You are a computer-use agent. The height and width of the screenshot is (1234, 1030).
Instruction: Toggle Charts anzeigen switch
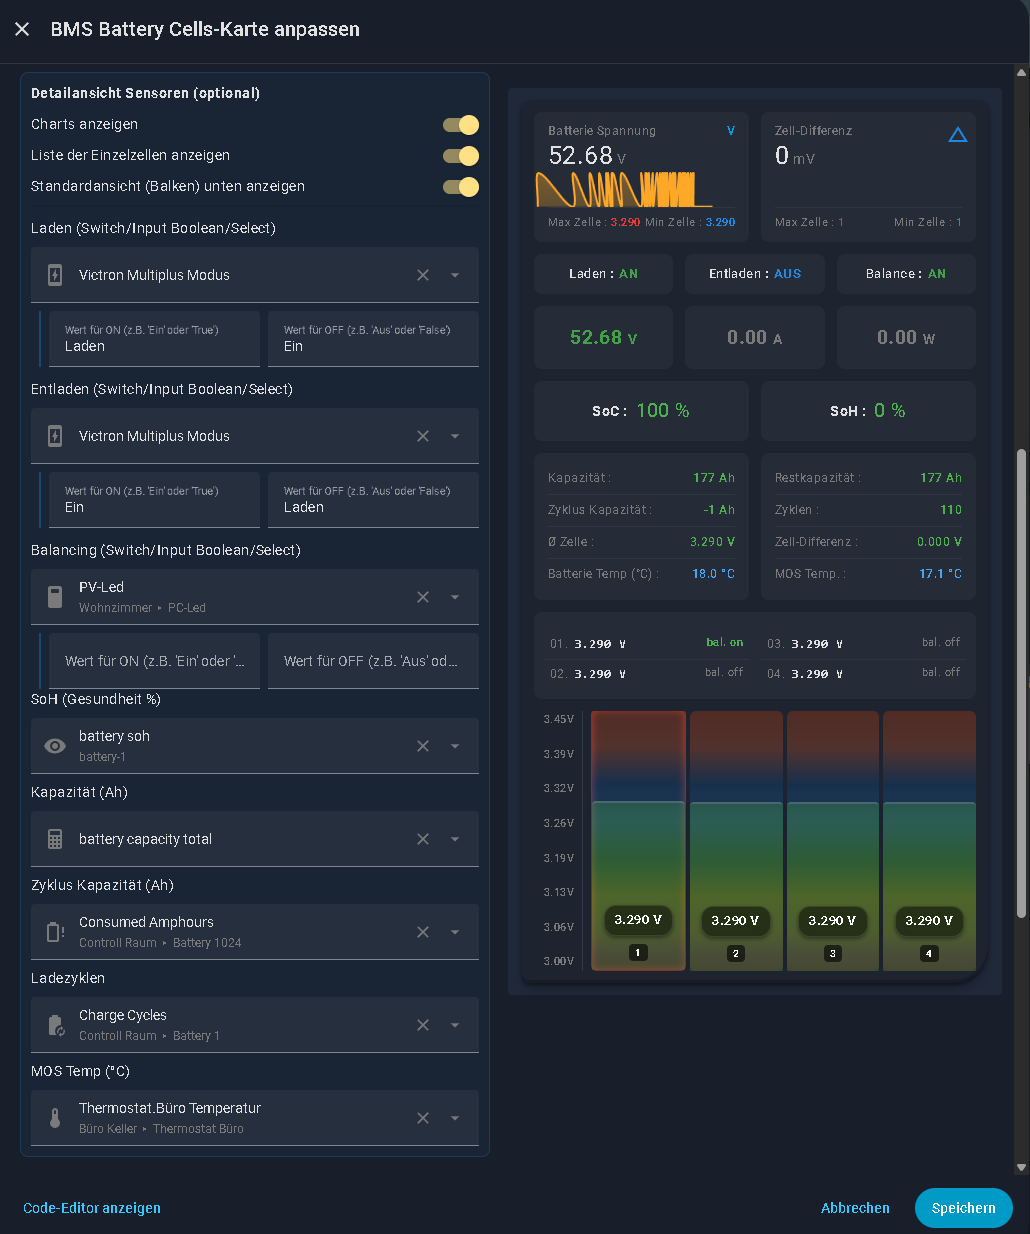[x=461, y=125]
